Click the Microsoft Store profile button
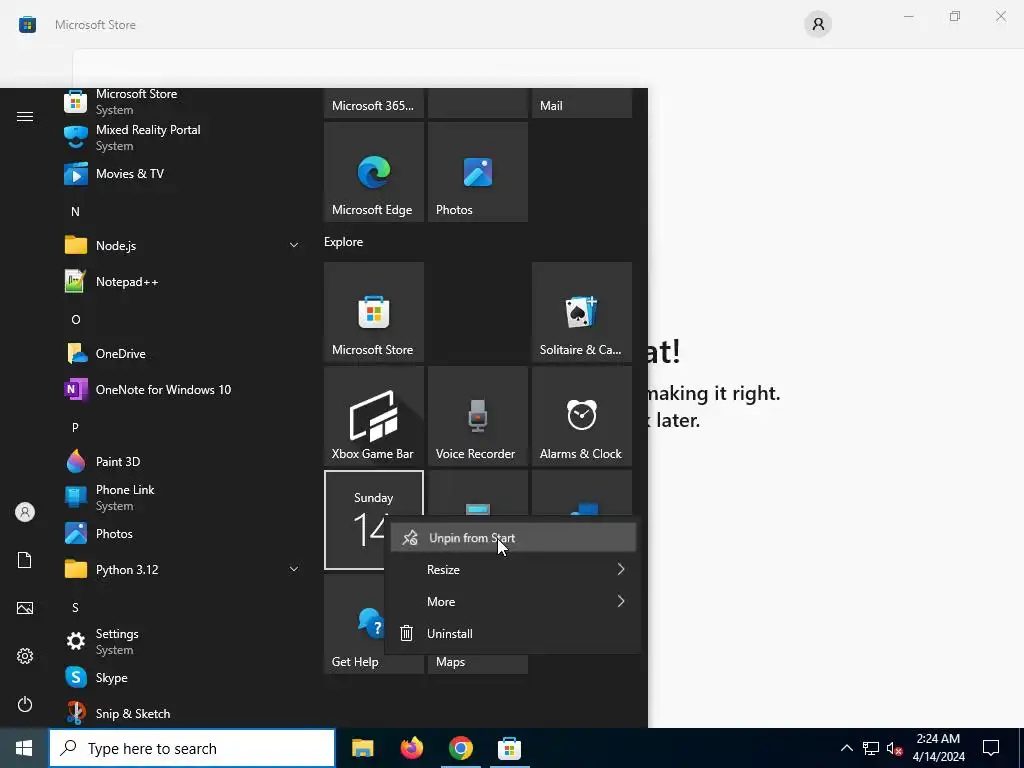This screenshot has width=1024, height=768. [818, 24]
